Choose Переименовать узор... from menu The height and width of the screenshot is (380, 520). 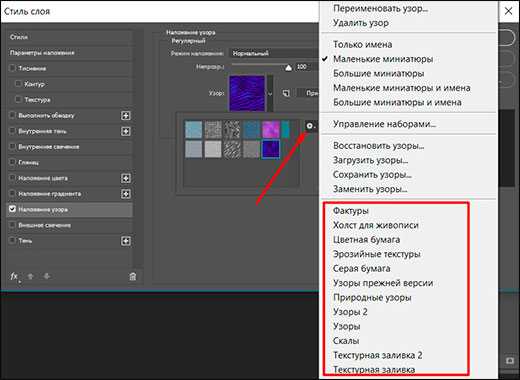[380, 8]
